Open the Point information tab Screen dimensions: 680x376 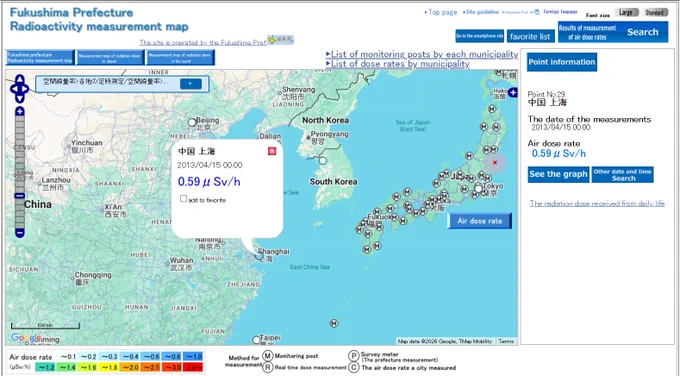tap(562, 62)
